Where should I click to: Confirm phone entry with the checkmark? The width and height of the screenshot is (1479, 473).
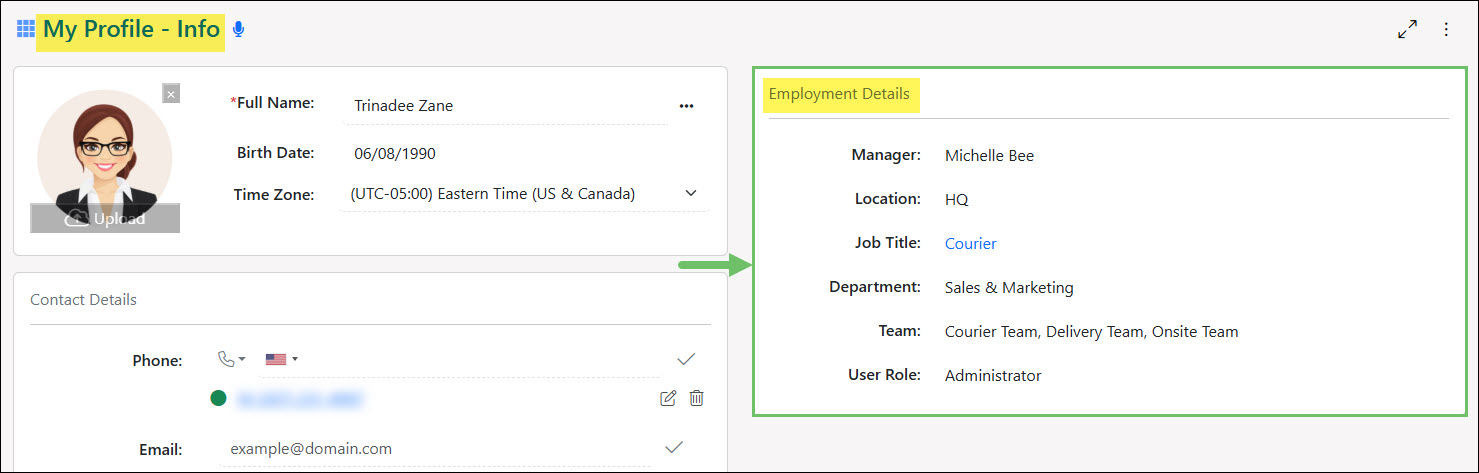click(686, 359)
